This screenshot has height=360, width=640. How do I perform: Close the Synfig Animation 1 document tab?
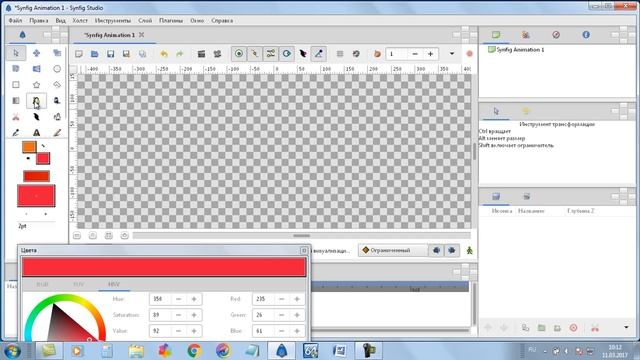141,35
